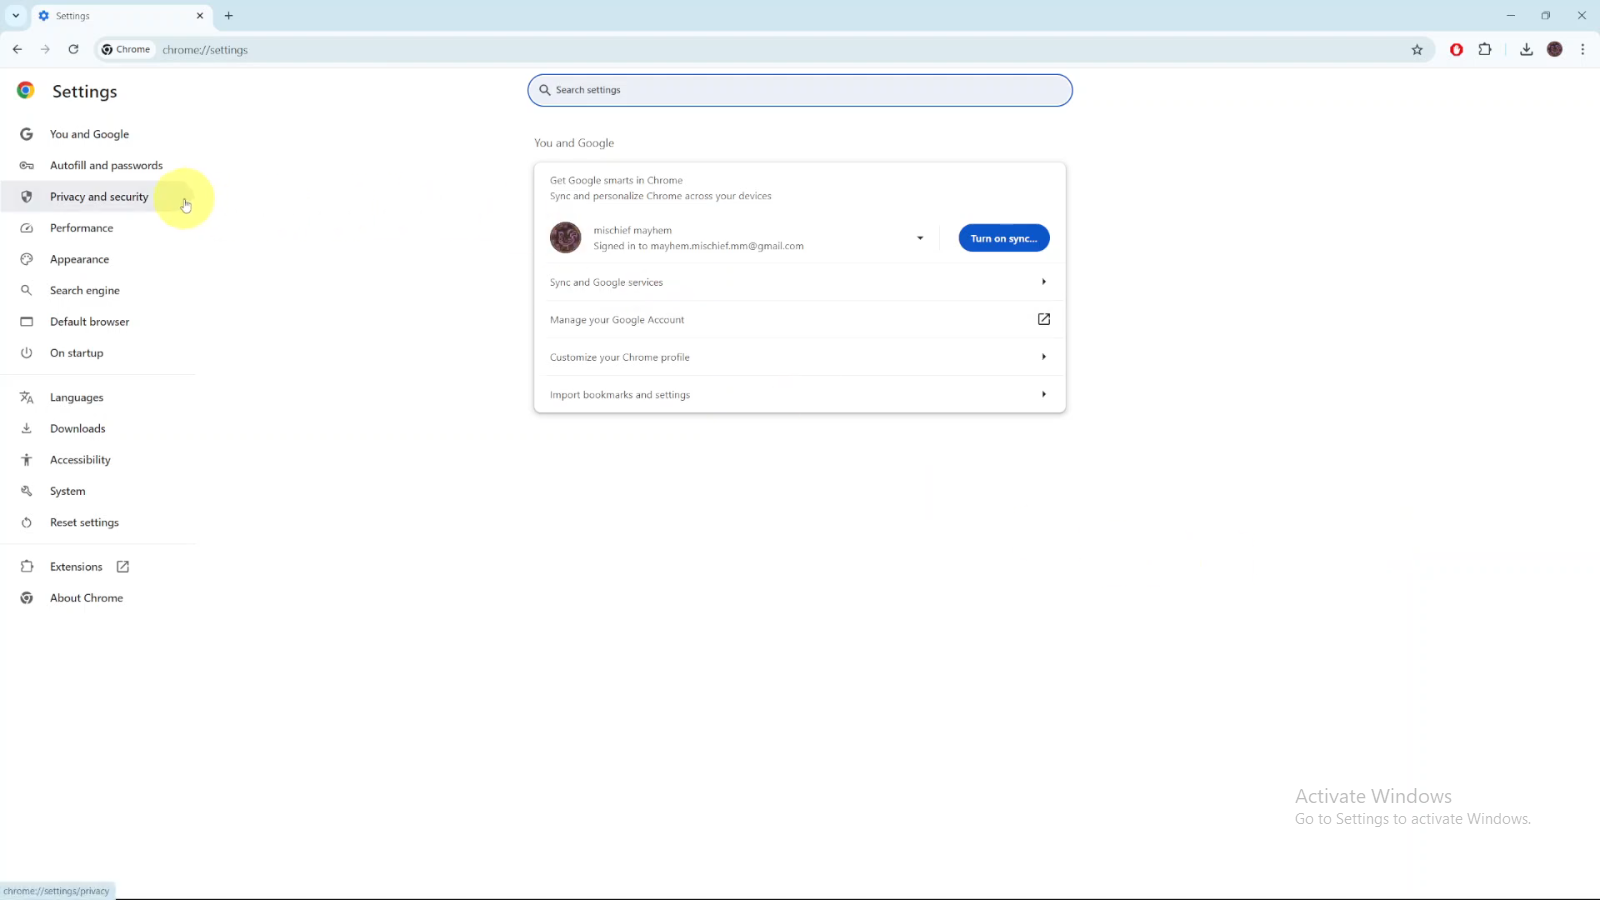Open Sync and Google services row
Screen dimensions: 1600x900
(800, 282)
